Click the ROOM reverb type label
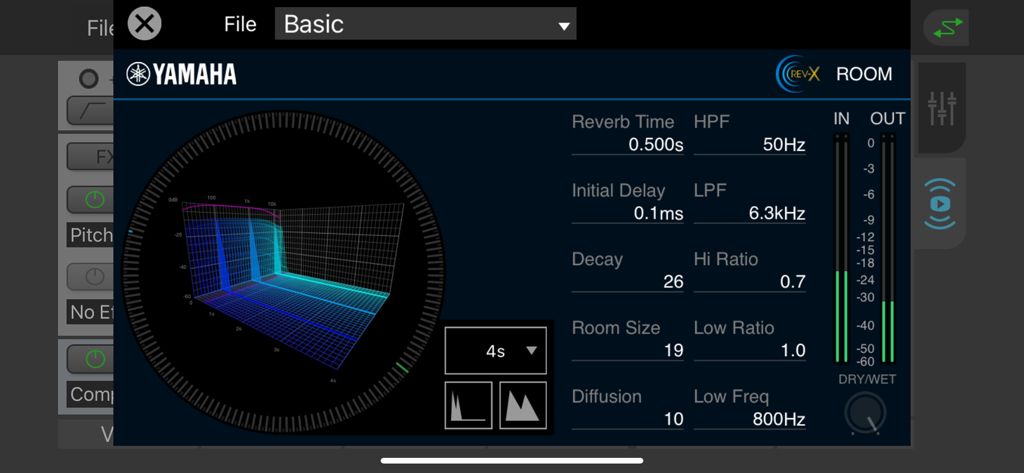This screenshot has width=1024, height=473. coord(864,74)
